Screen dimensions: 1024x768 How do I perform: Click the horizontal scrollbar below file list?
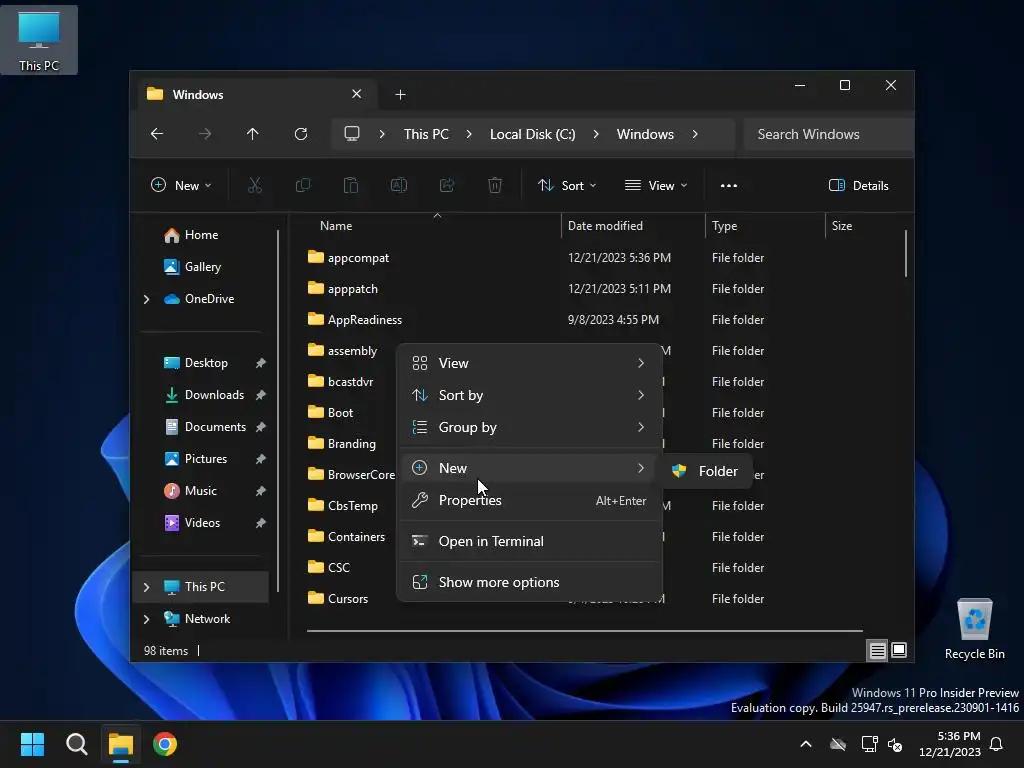tap(584, 631)
